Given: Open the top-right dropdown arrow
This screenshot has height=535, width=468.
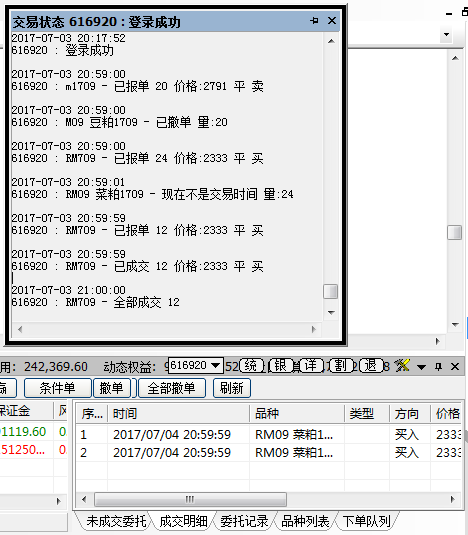Looking at the screenshot, I should pyautogui.click(x=446, y=34).
